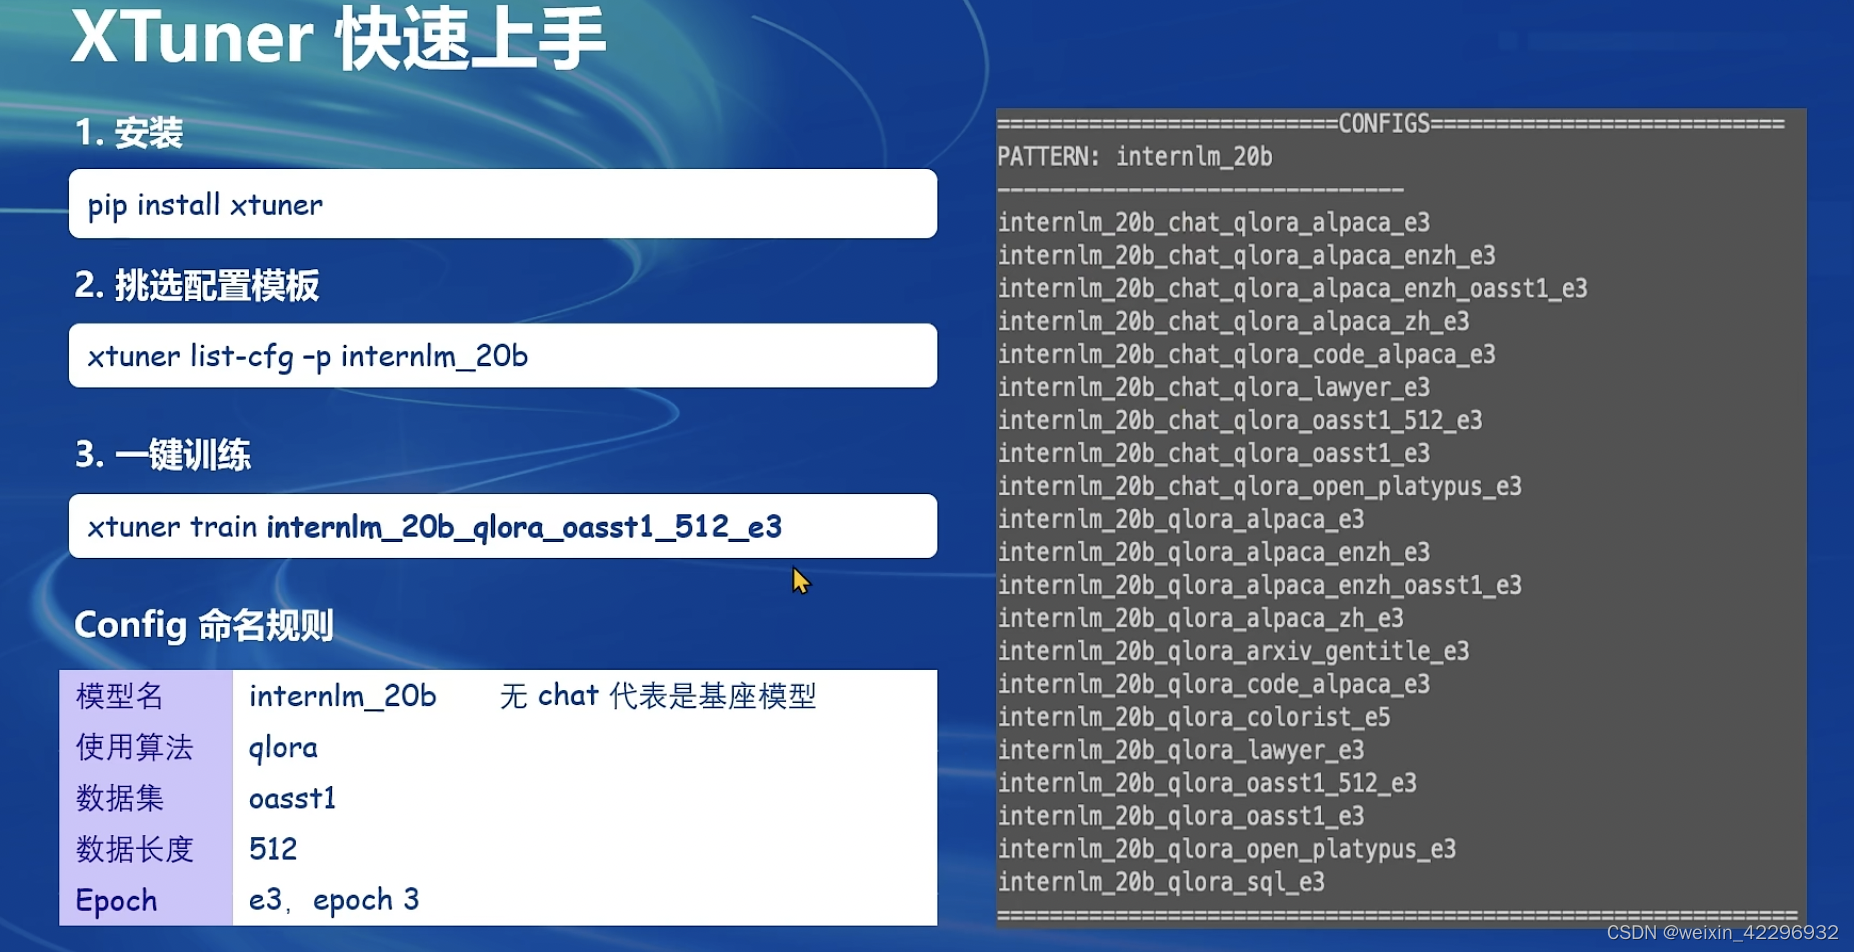
Task: Click the '3. 一键训练' heading
Action: click(163, 455)
